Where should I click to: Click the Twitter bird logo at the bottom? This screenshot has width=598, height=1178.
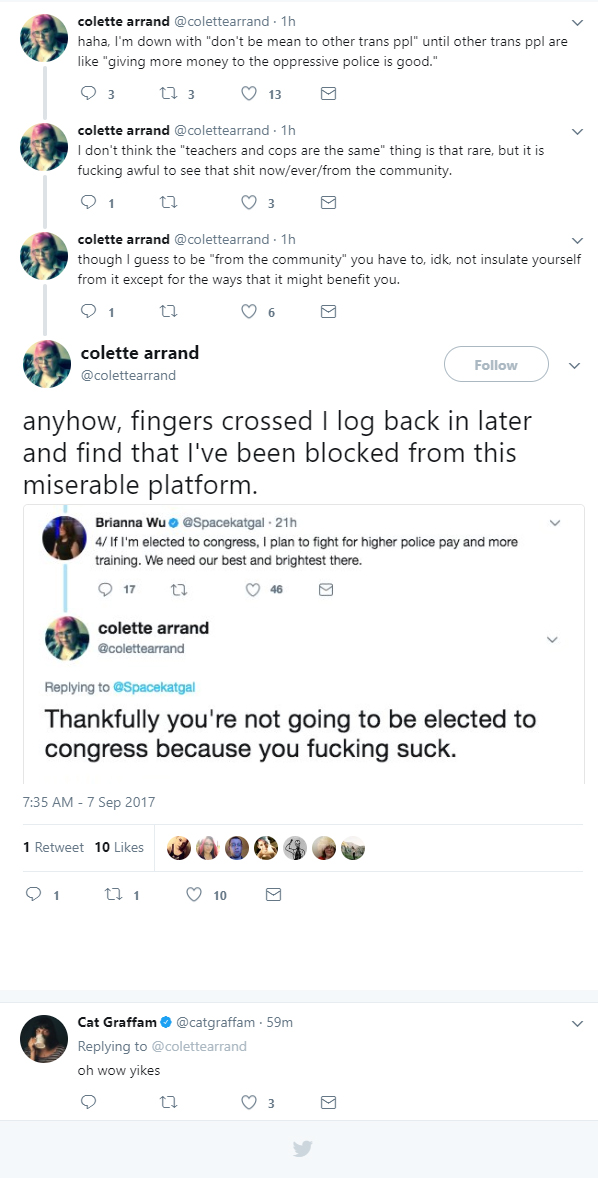coord(302,1149)
